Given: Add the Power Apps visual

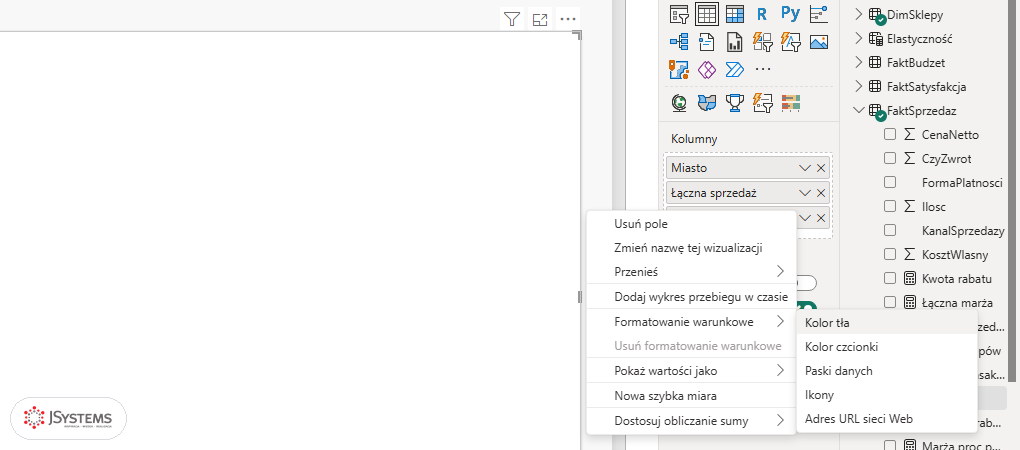Looking at the screenshot, I should click(707, 69).
